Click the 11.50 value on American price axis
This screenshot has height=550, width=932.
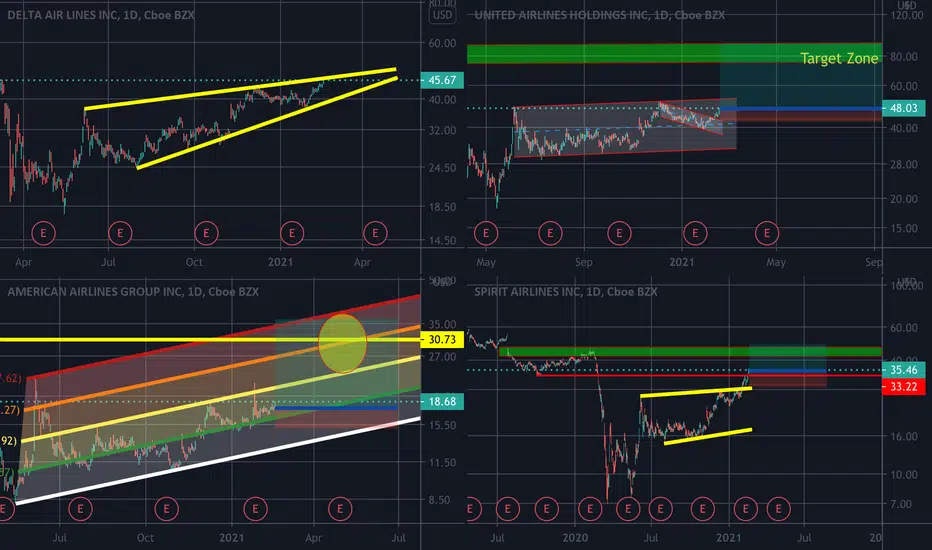[x=442, y=463]
